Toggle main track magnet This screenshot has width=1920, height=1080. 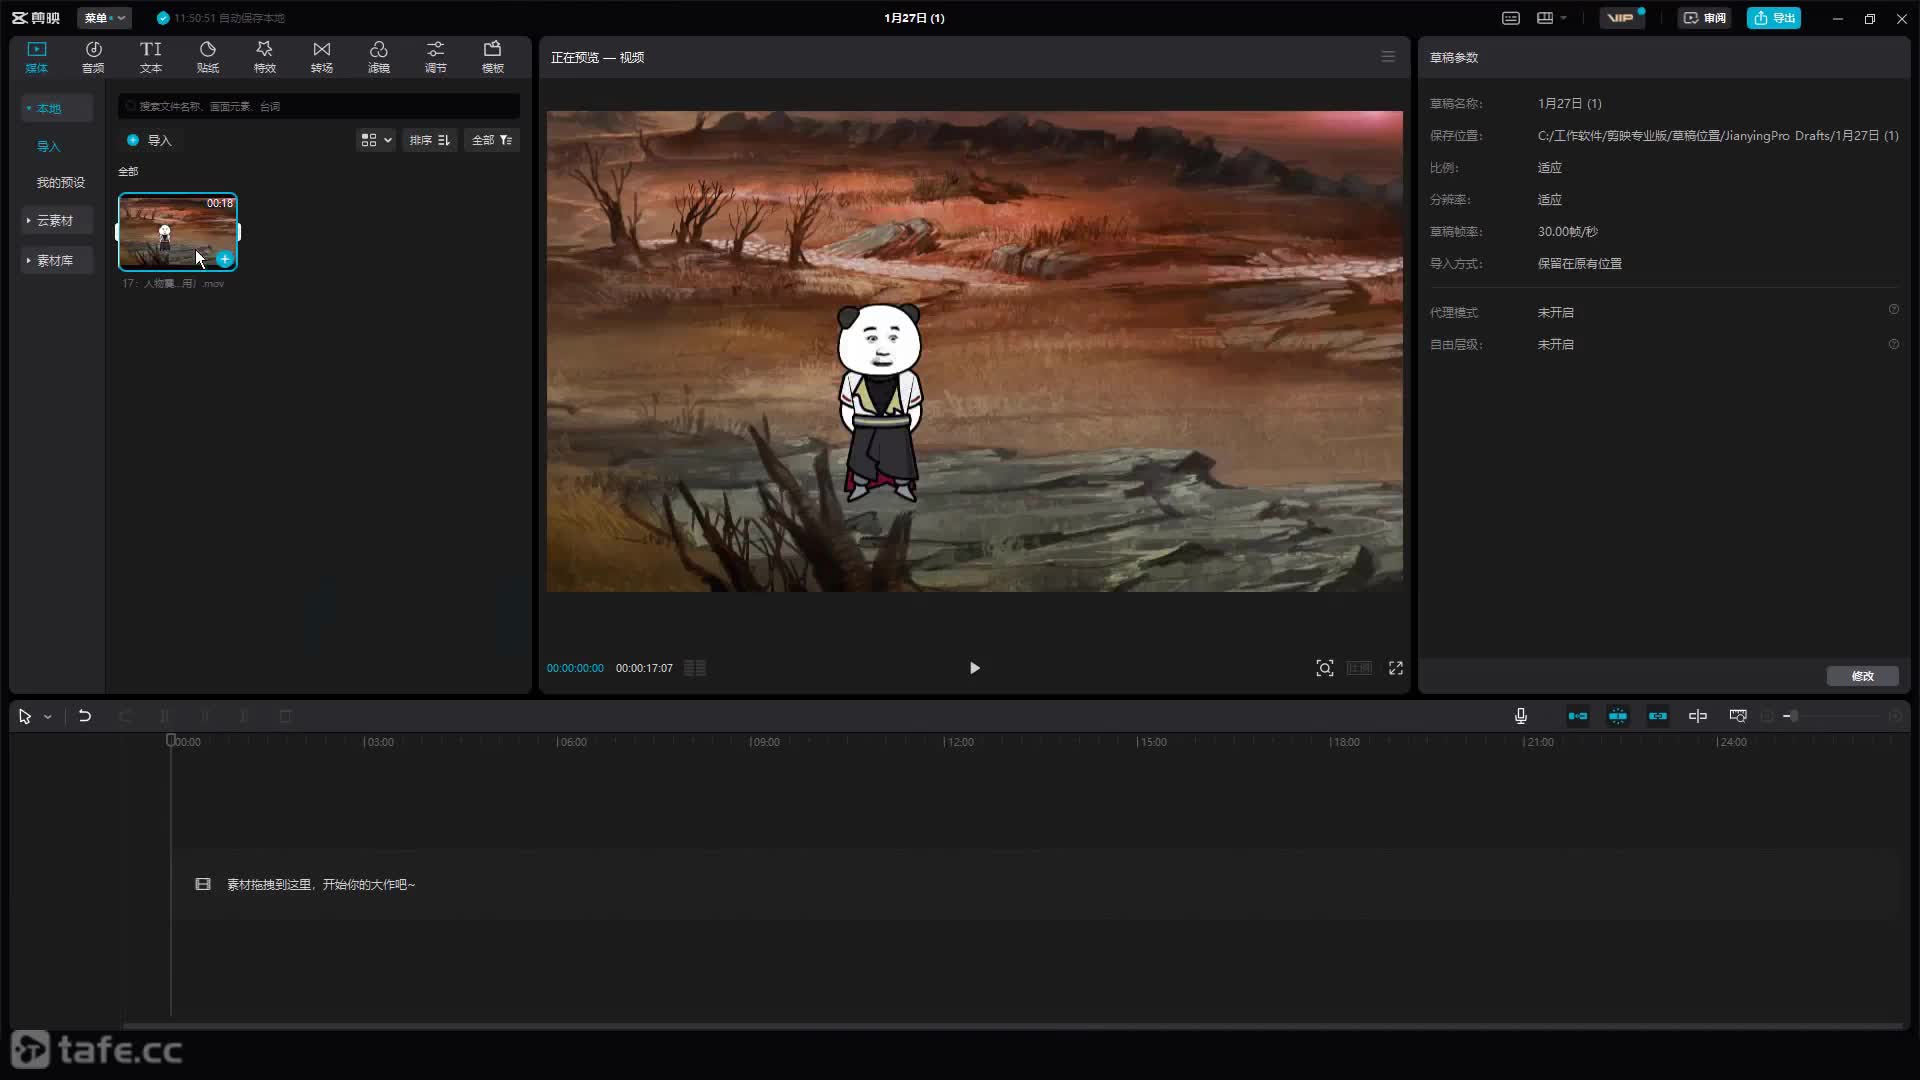(1578, 716)
